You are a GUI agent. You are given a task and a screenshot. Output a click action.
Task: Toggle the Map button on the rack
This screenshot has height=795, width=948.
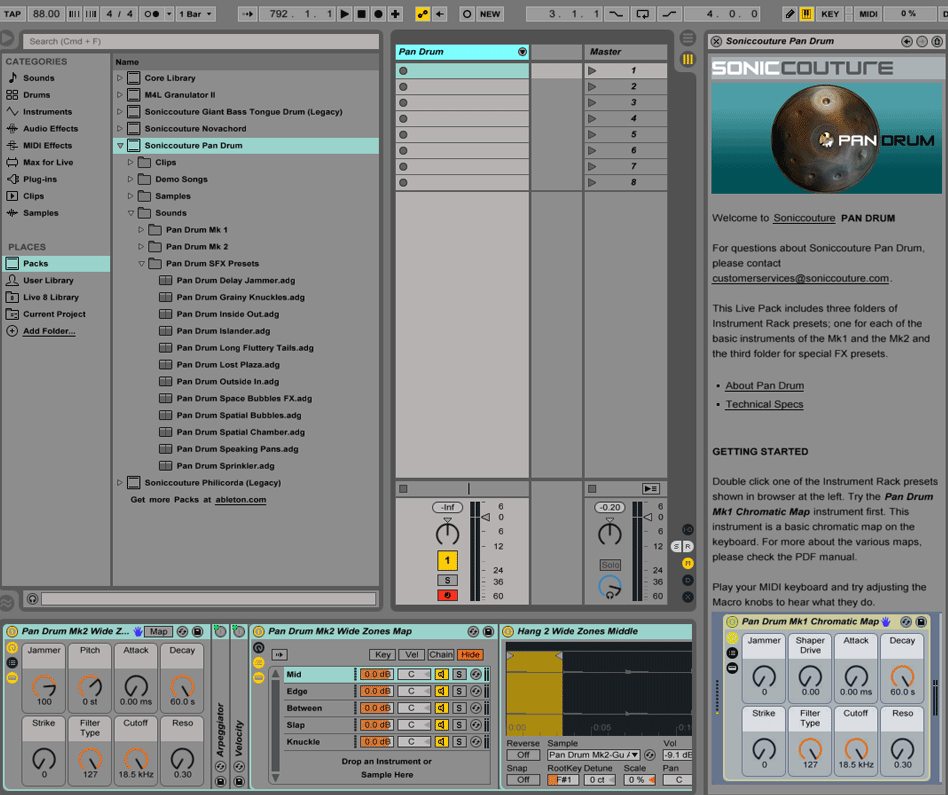(158, 631)
